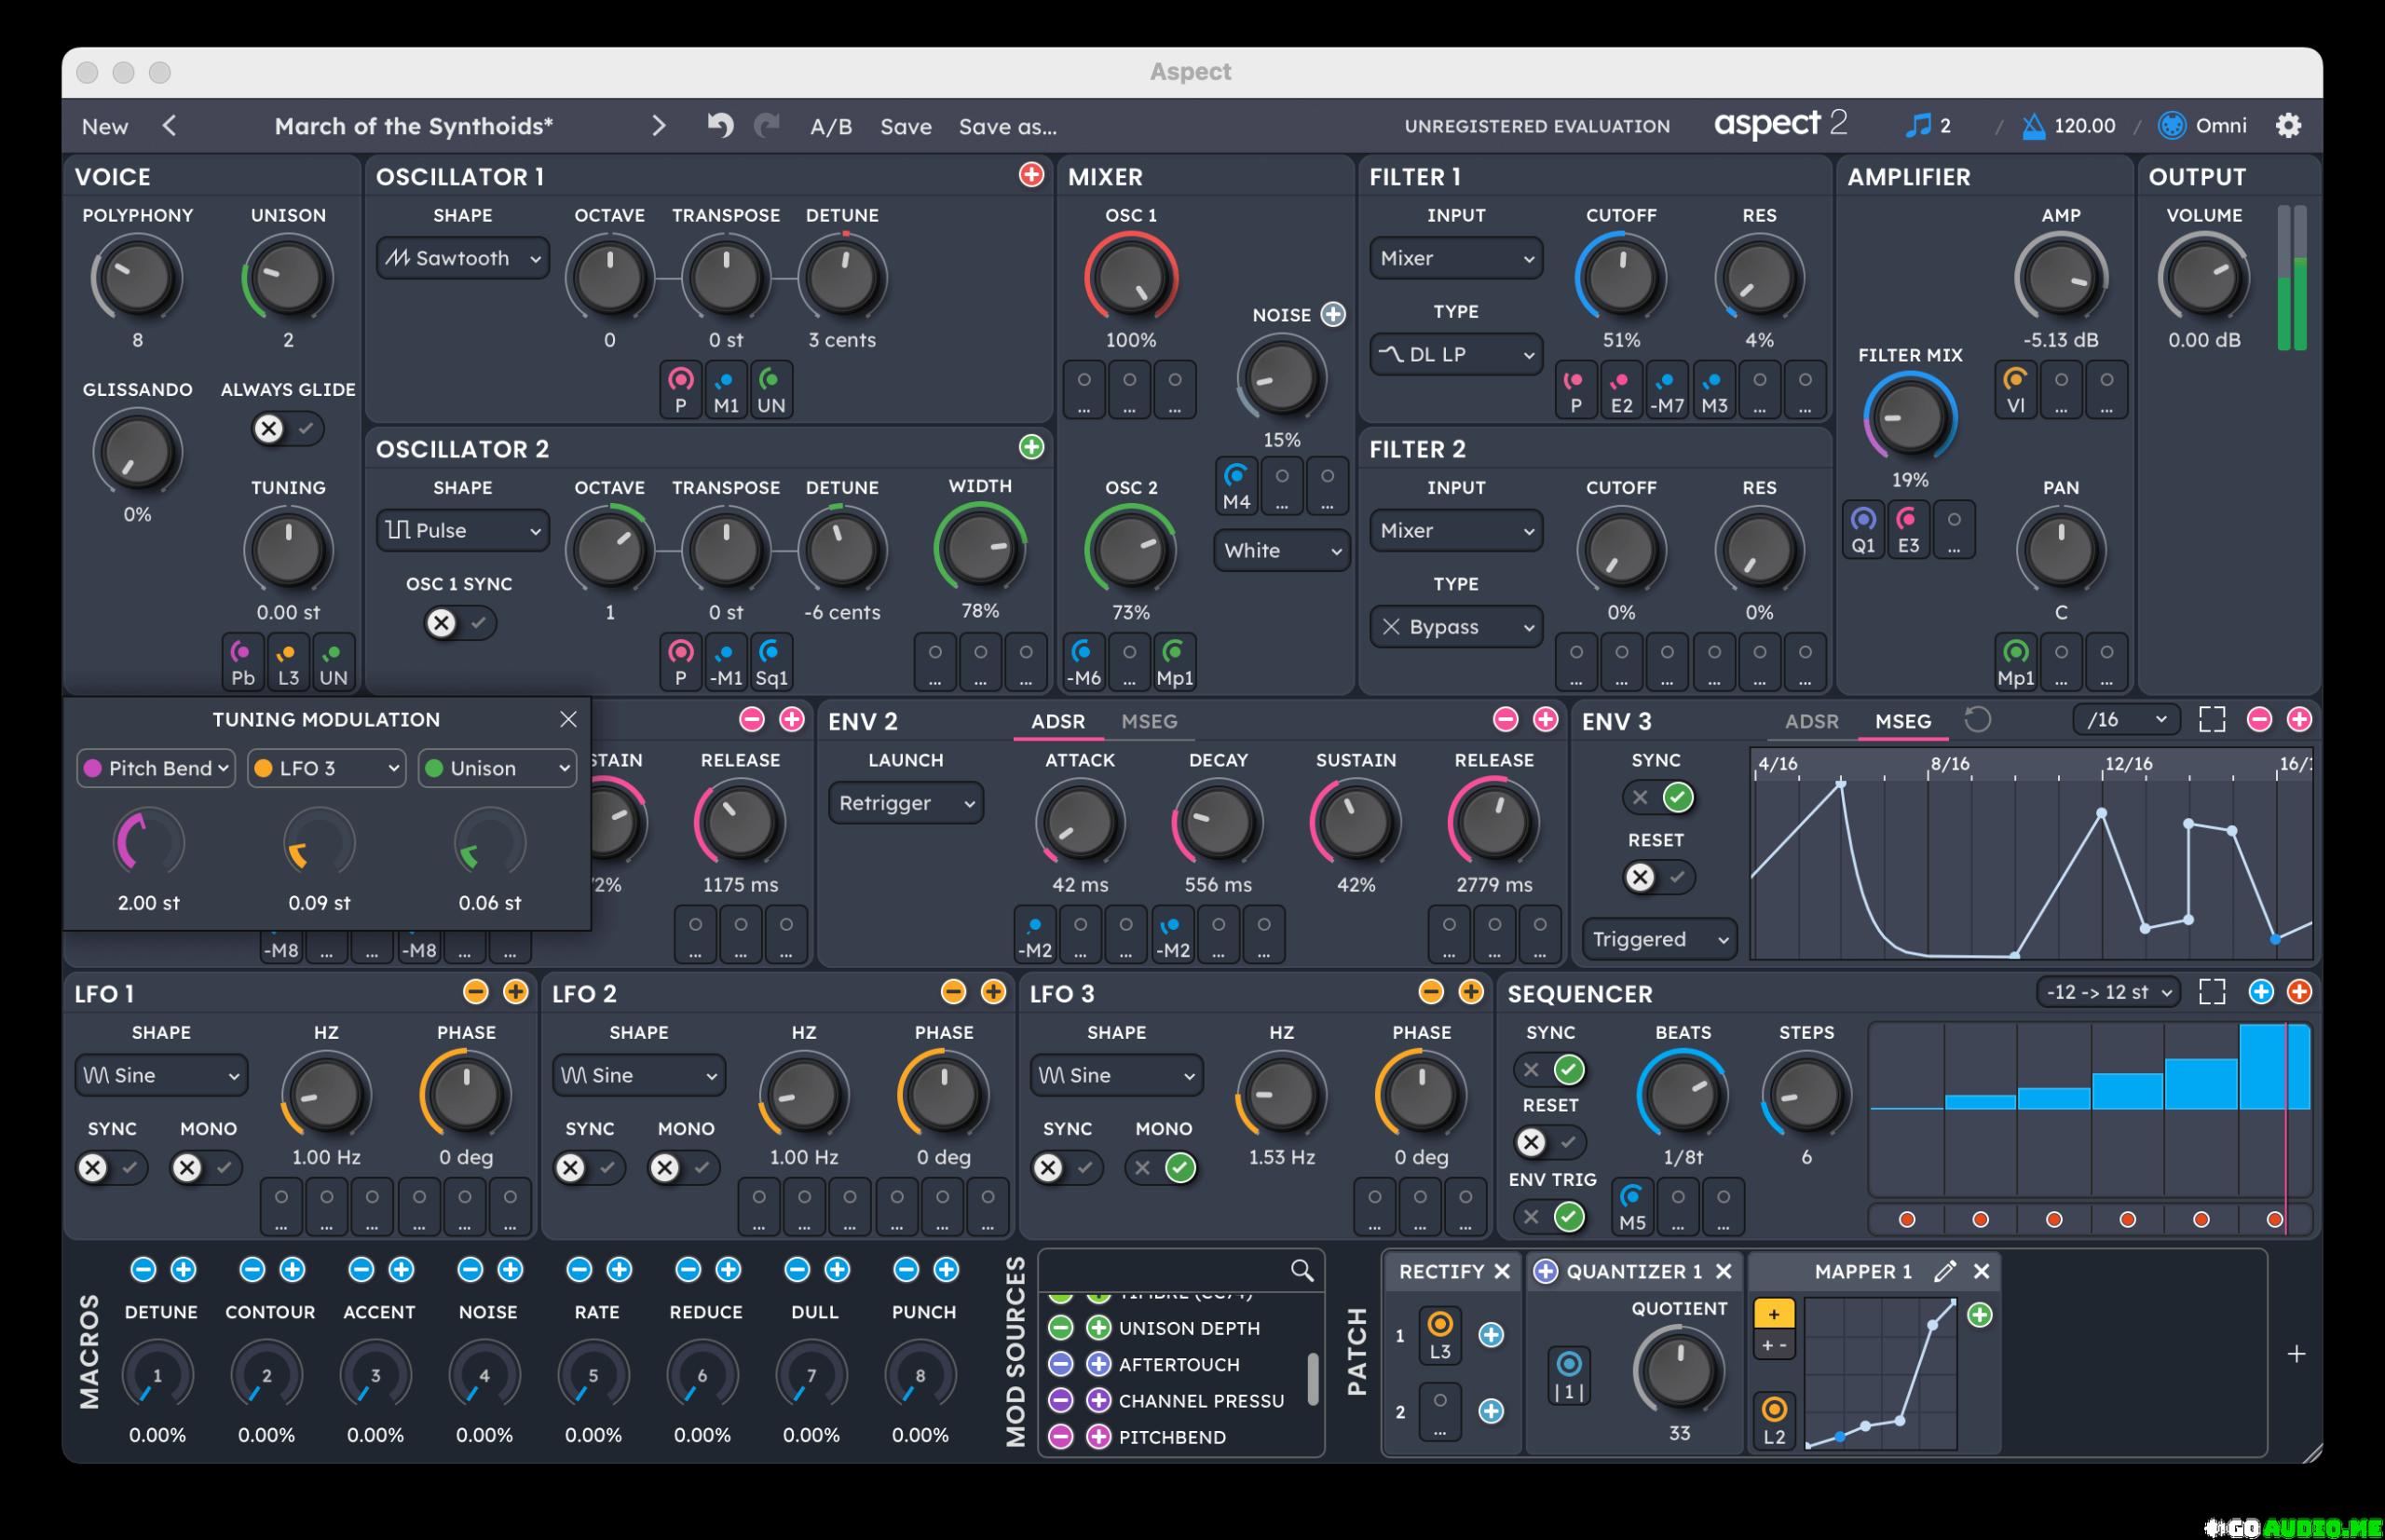The width and height of the screenshot is (2385, 1540).
Task: Open Filter 1 DL LP type dropdown
Action: coord(1456,354)
